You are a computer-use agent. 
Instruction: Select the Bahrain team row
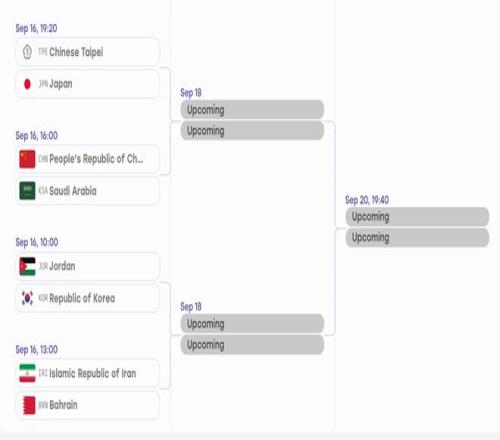coord(87,405)
